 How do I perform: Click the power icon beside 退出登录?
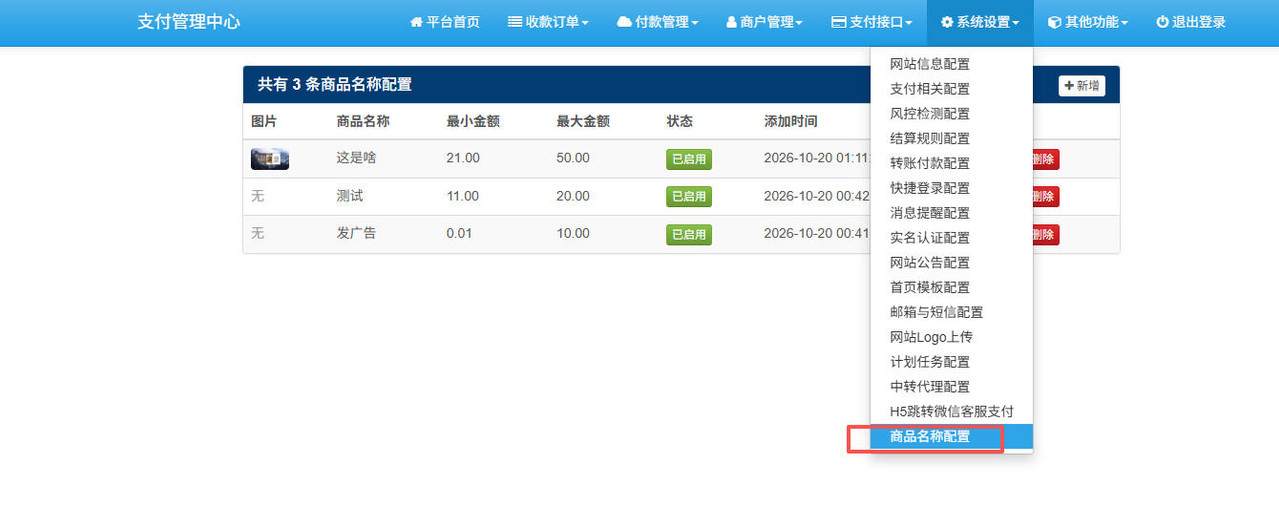tap(1162, 22)
